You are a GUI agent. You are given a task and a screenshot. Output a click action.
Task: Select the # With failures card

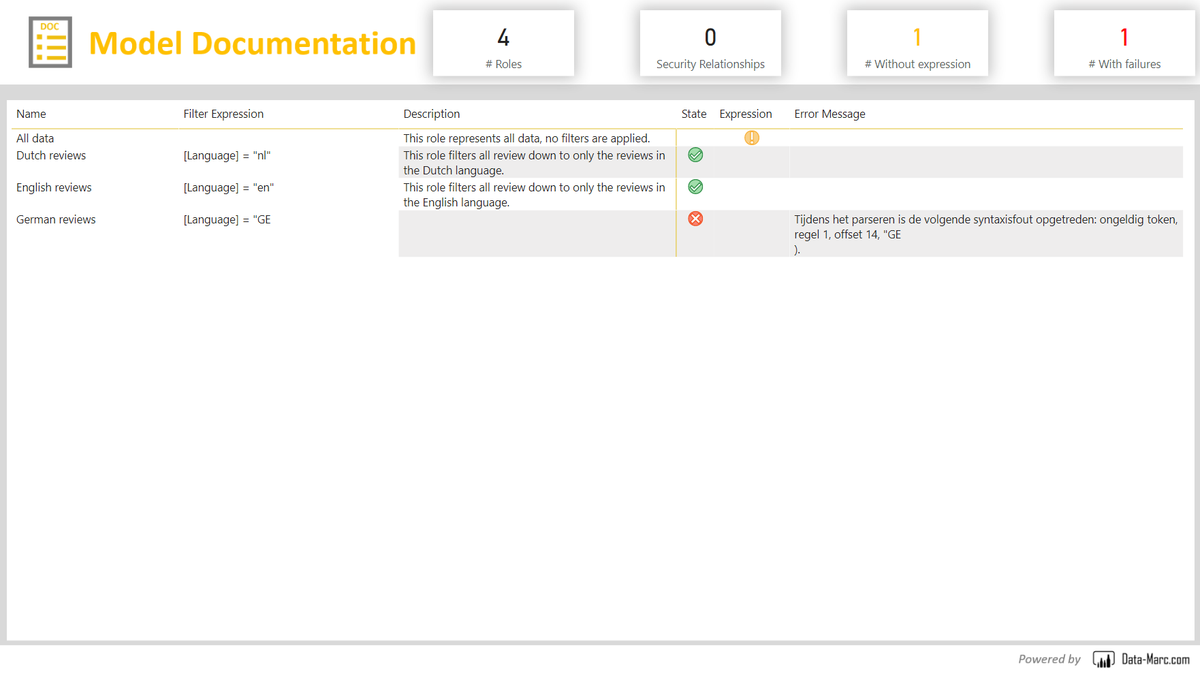point(1124,43)
